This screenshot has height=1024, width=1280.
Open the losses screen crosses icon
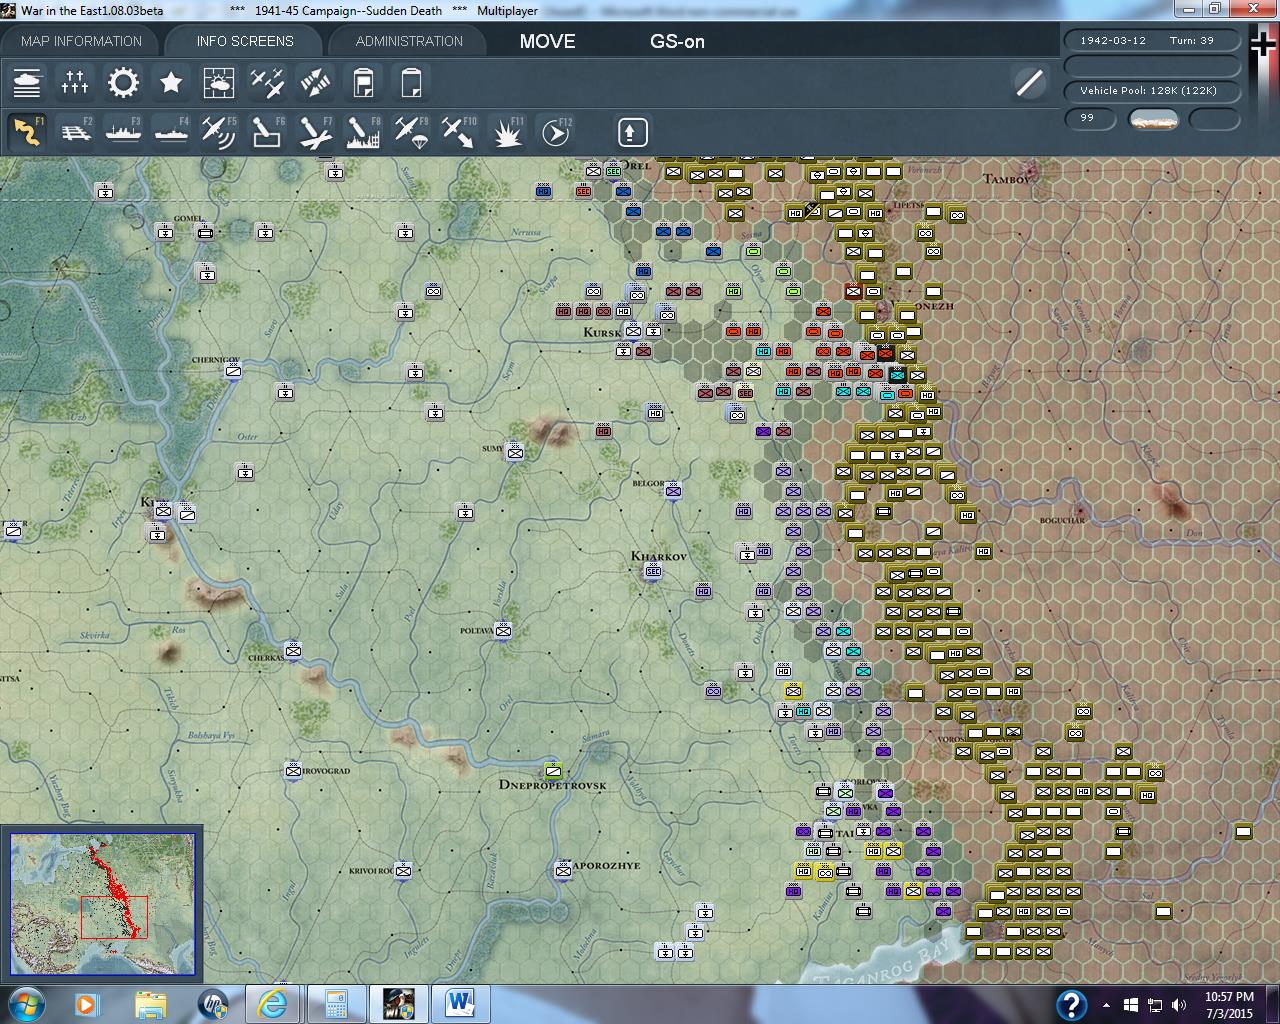pos(75,83)
